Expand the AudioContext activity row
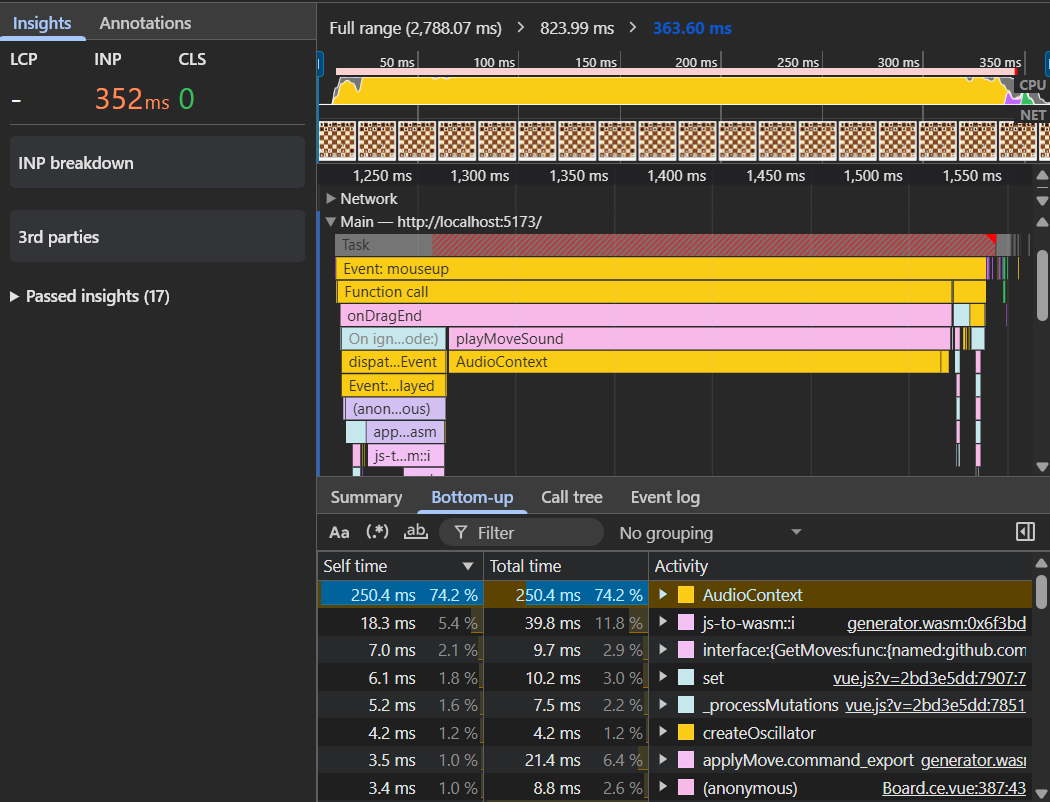1050x802 pixels. pos(663,594)
